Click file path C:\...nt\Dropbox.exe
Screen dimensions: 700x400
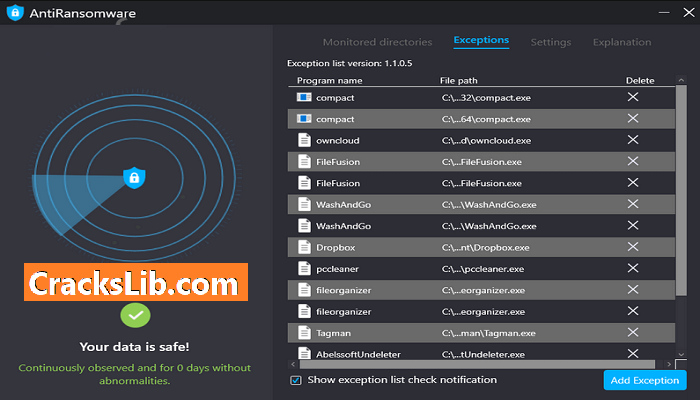(486, 247)
